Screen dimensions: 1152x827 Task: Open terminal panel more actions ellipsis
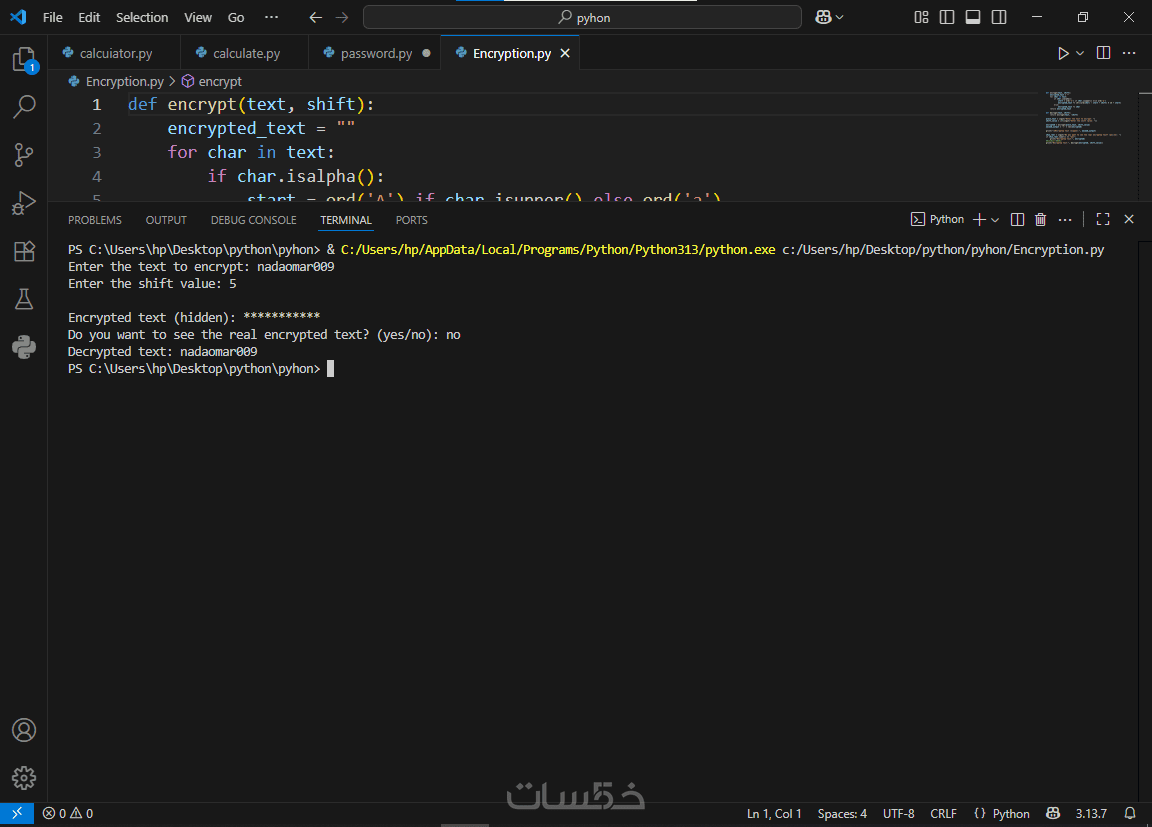1065,220
